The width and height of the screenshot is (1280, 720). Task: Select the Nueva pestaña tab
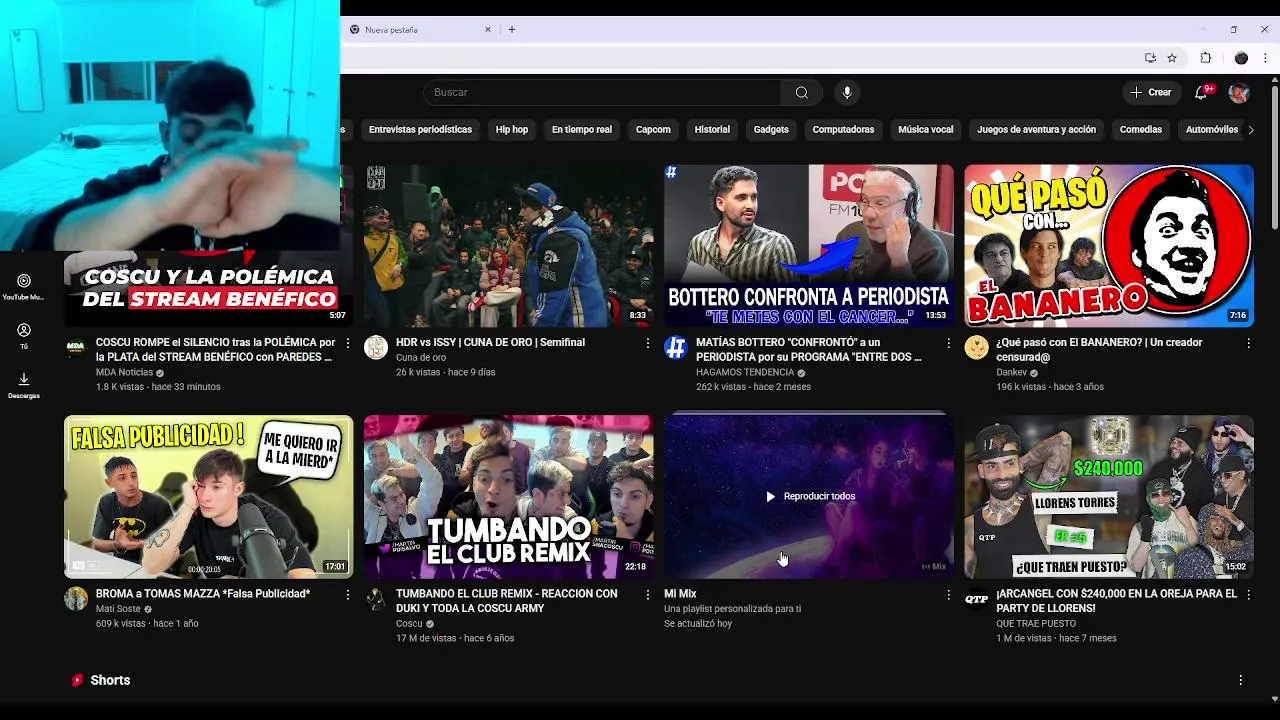(x=420, y=30)
